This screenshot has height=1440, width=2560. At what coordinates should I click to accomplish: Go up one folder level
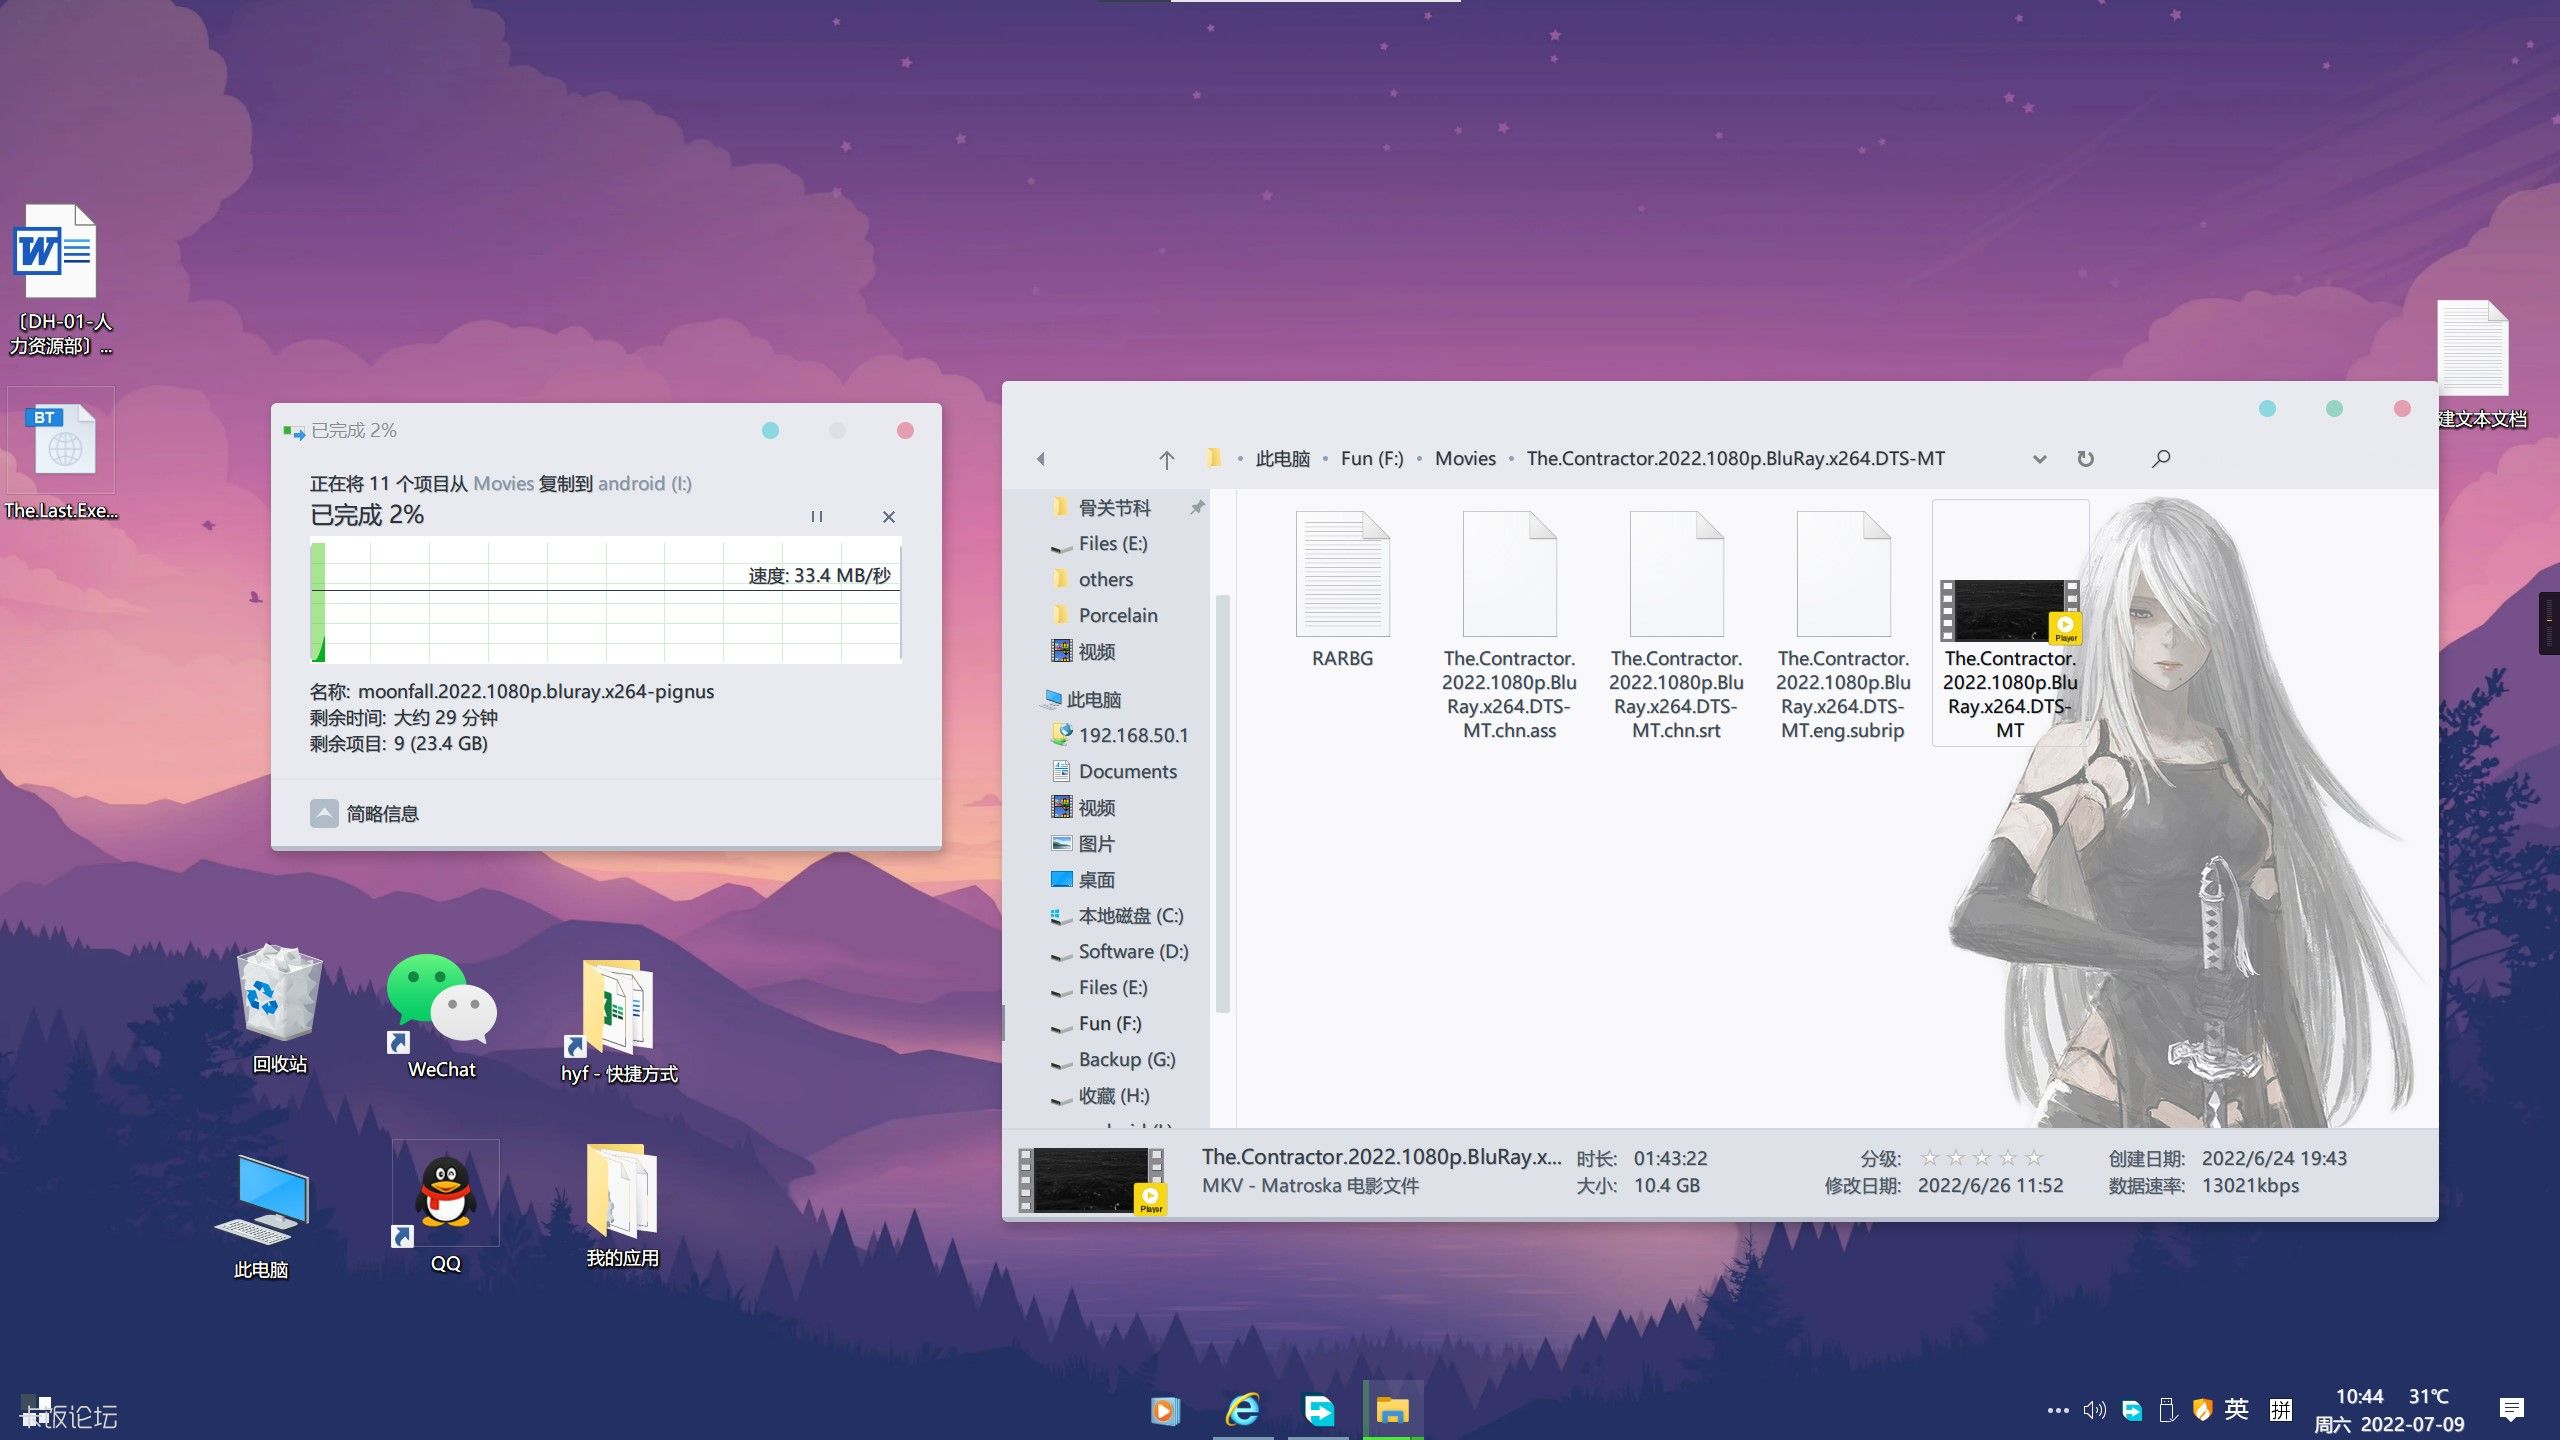coord(1166,459)
